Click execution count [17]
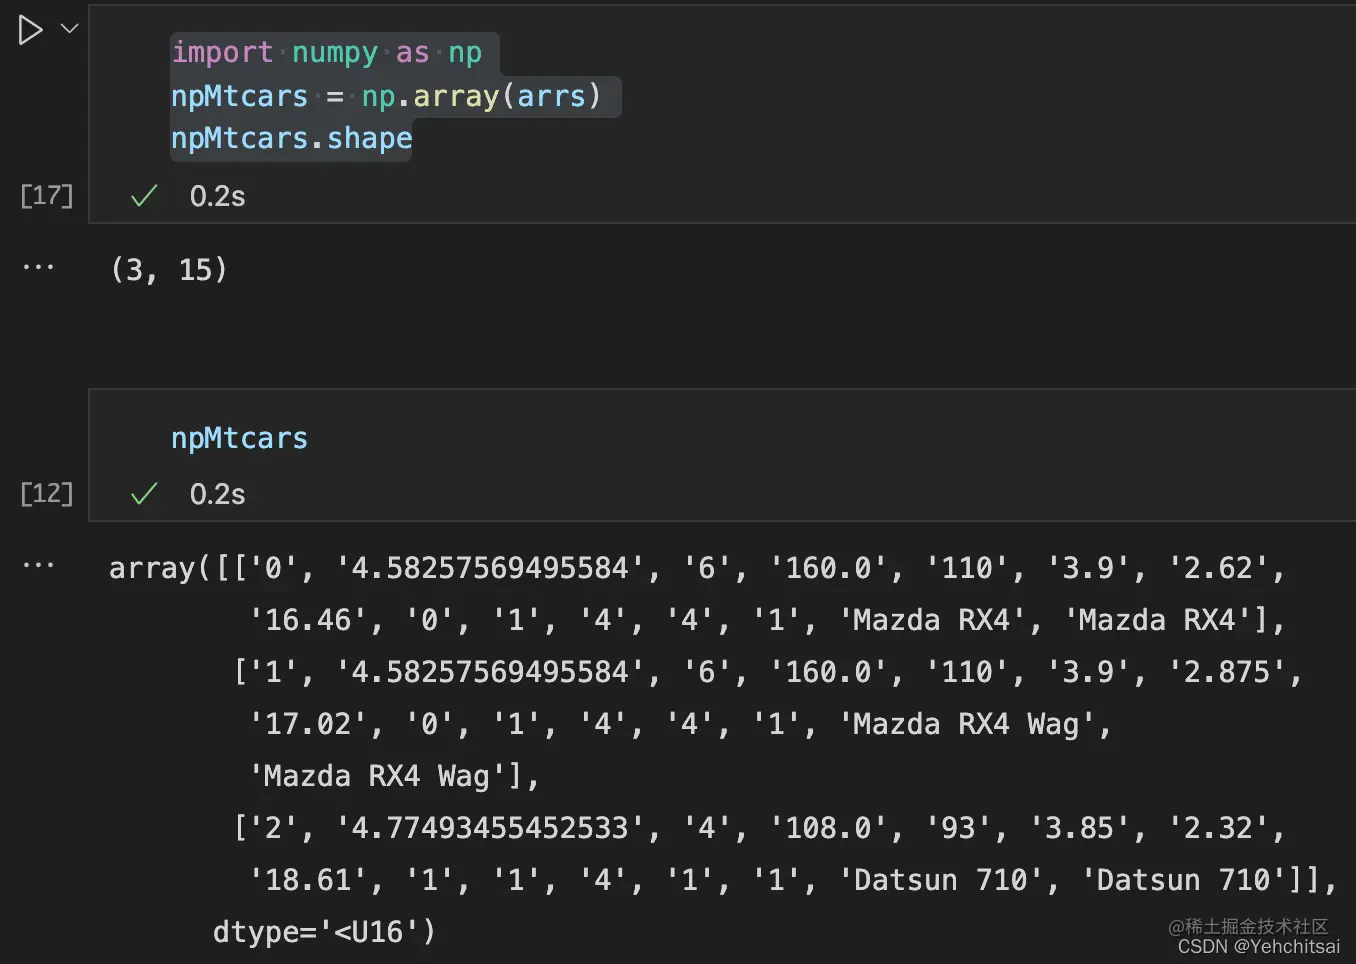The height and width of the screenshot is (964, 1356). click(x=47, y=195)
